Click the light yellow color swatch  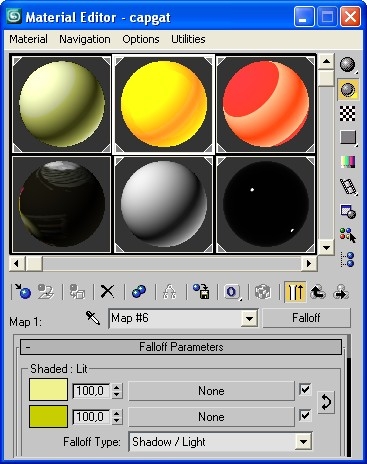[x=48, y=389]
